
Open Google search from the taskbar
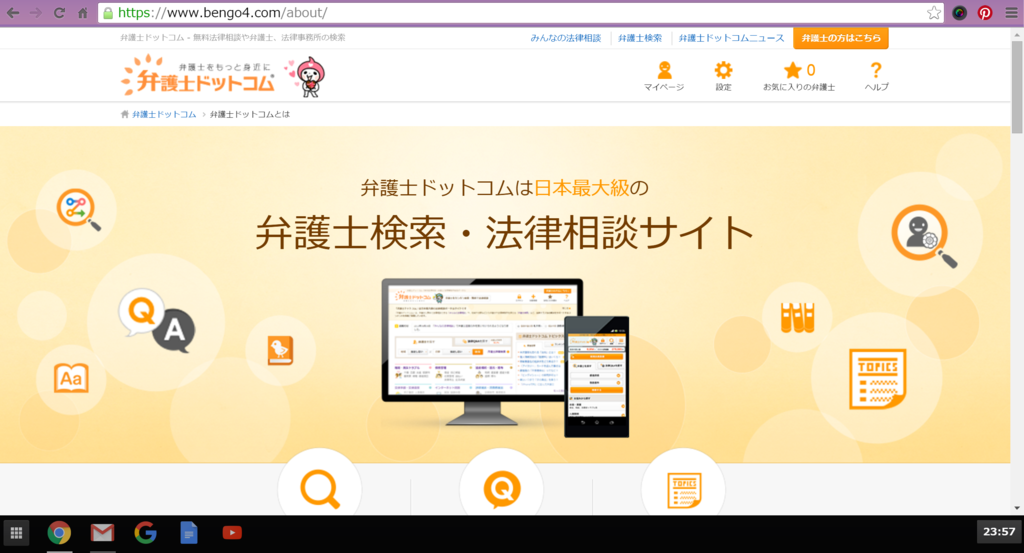(145, 533)
